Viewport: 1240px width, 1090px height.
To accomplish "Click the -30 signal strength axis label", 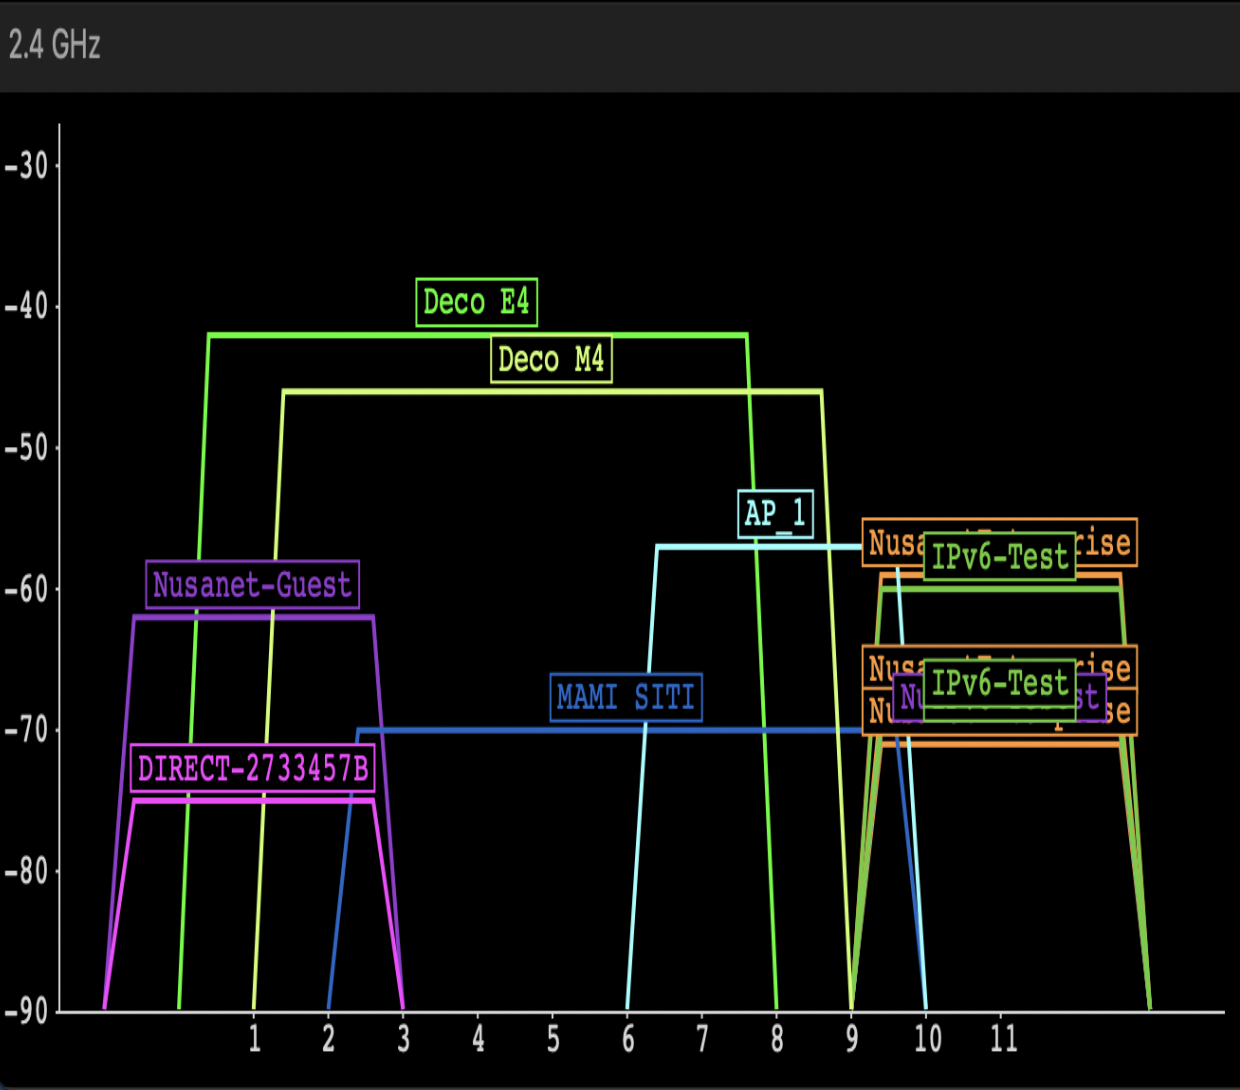I will pyautogui.click(x=27, y=166).
